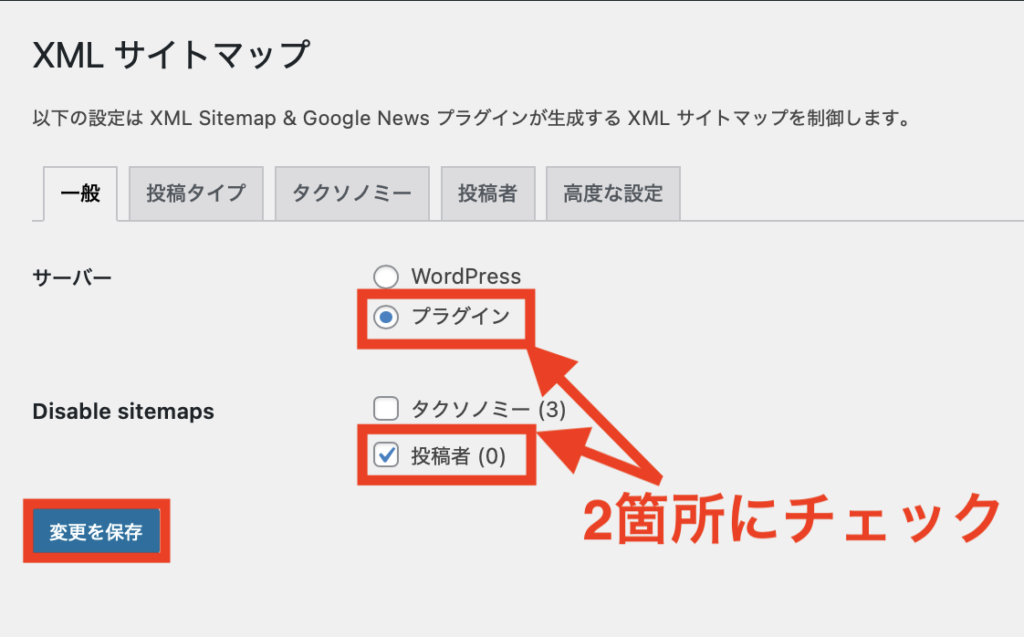This screenshot has height=637, width=1024.
Task: Switch to the 一般 tab
Action: (x=80, y=193)
